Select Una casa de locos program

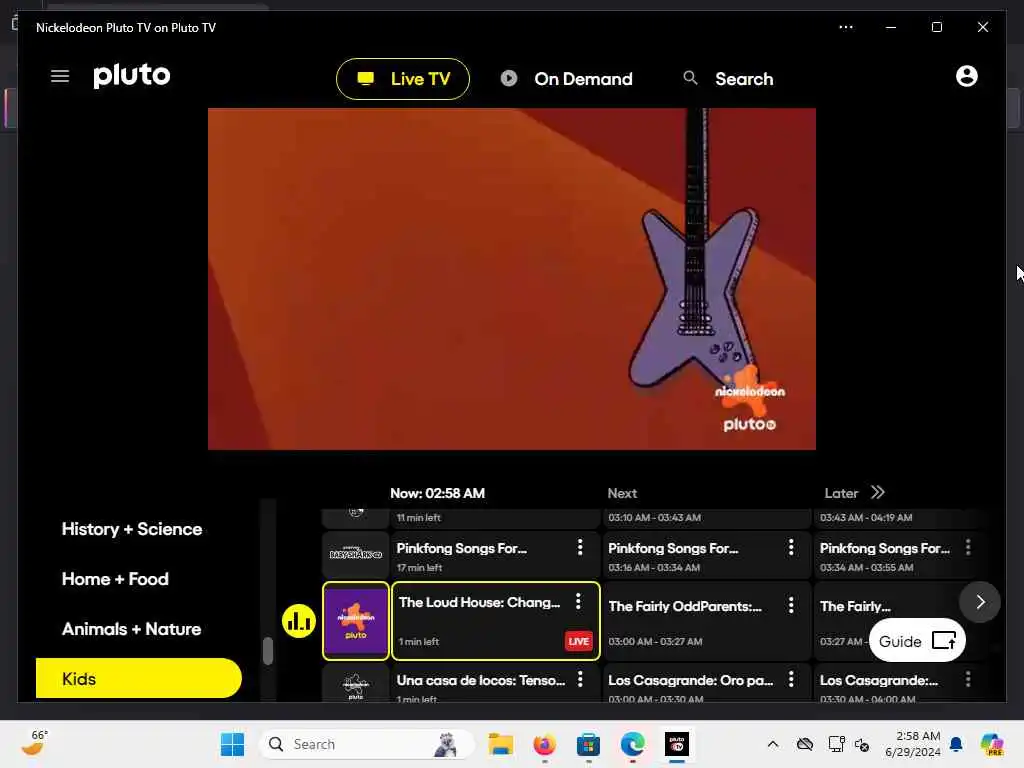tap(496, 683)
